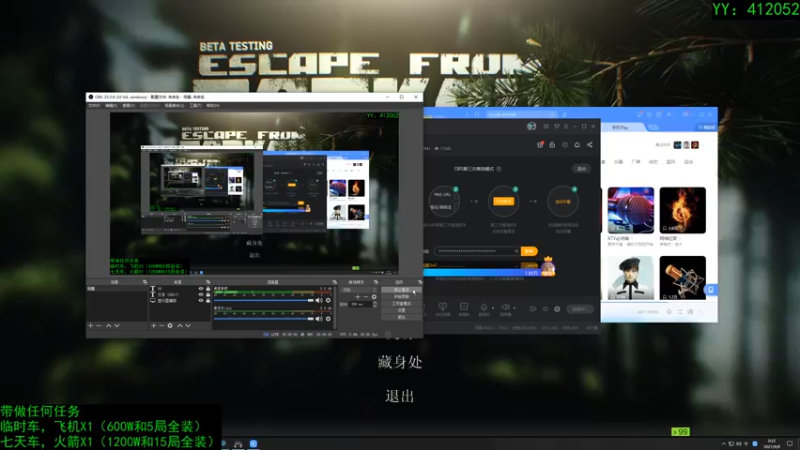Screen dimensions: 800x450
Task: Click orange copy button beside stream key field
Action: [529, 251]
